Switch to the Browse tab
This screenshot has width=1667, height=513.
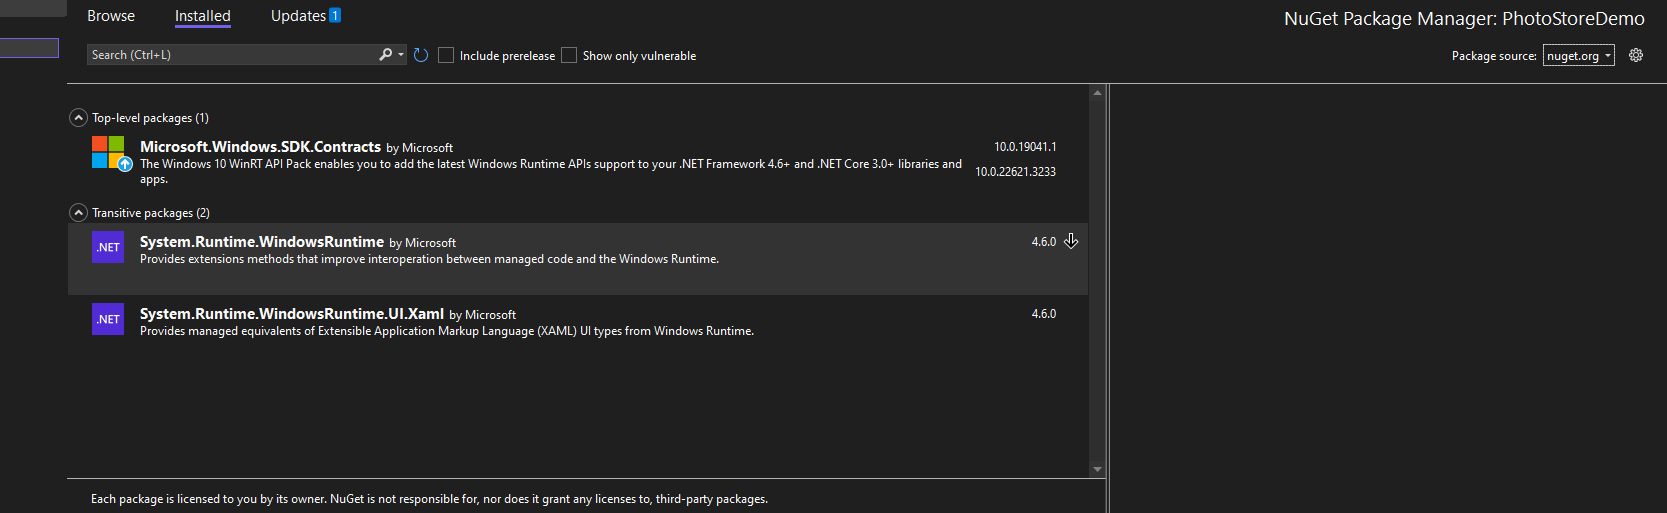[x=111, y=16]
